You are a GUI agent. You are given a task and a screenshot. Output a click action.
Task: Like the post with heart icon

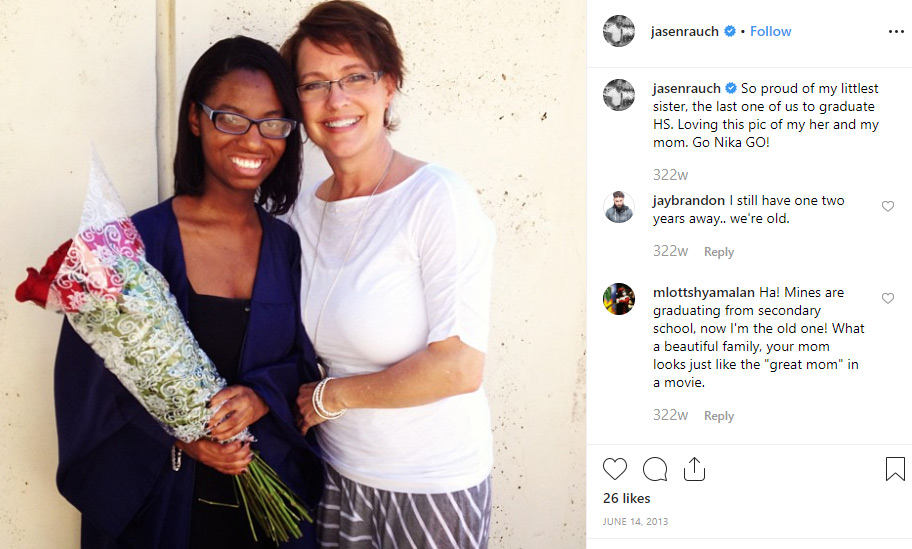(615, 469)
